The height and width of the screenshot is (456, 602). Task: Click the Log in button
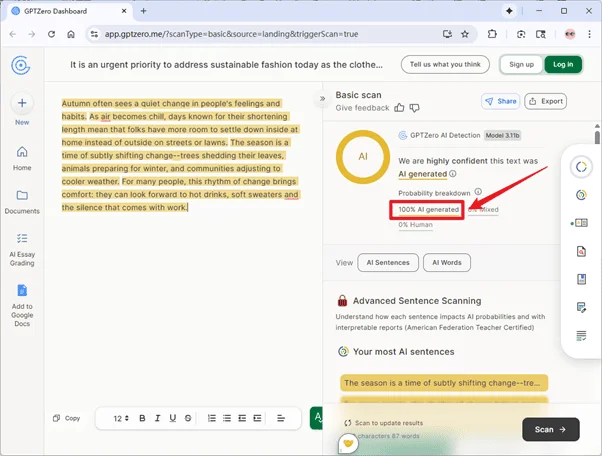563,65
